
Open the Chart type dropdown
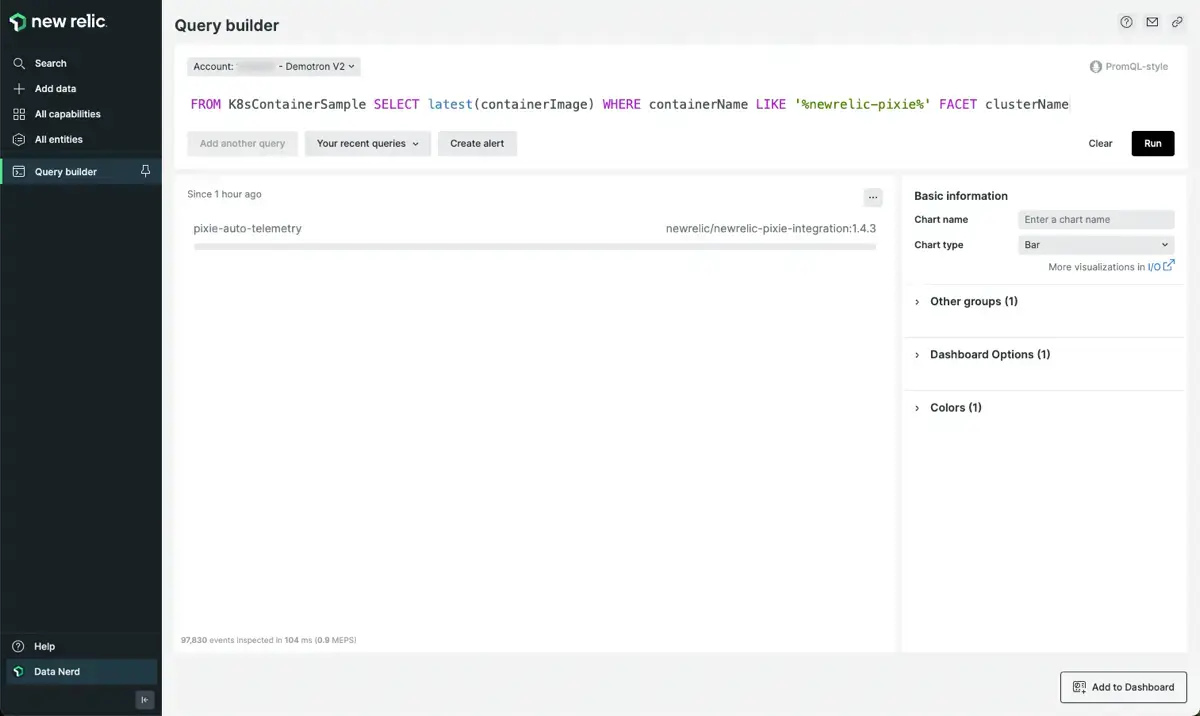1095,245
